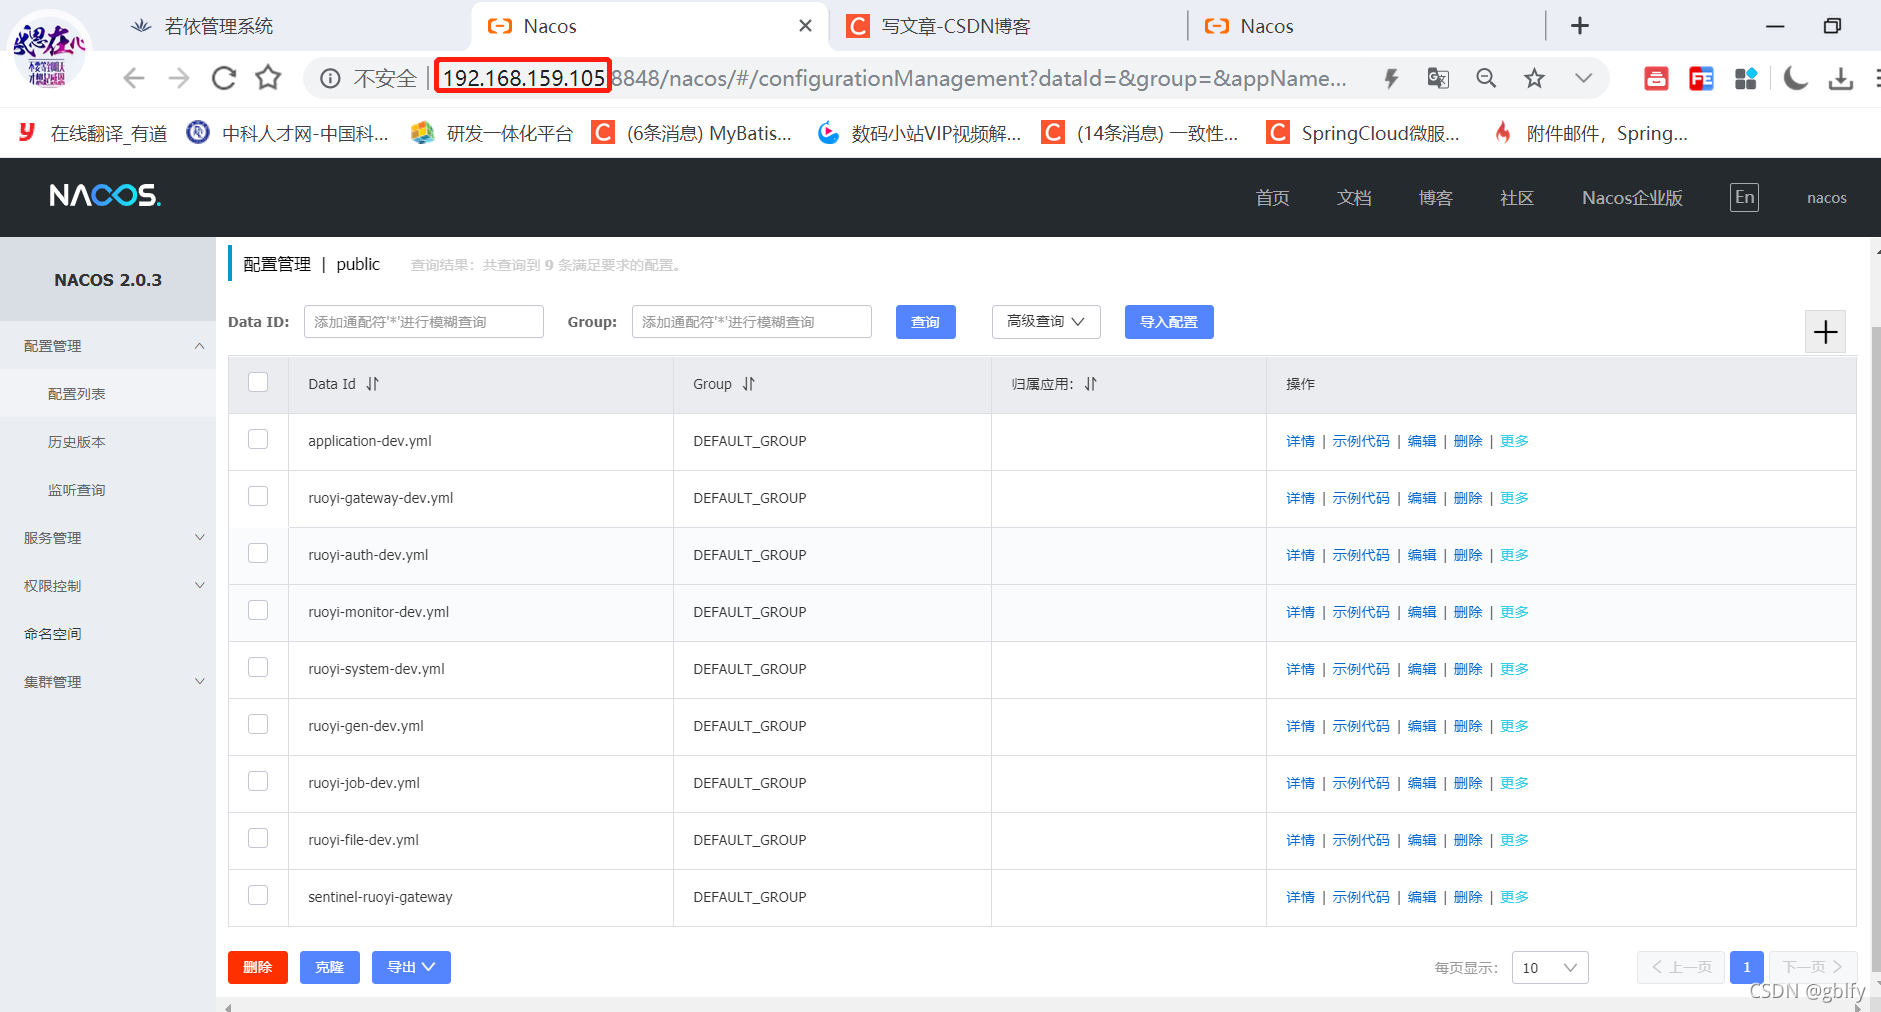This screenshot has width=1881, height=1012.
Task: Toggle night mode moon icon
Action: tap(1796, 78)
